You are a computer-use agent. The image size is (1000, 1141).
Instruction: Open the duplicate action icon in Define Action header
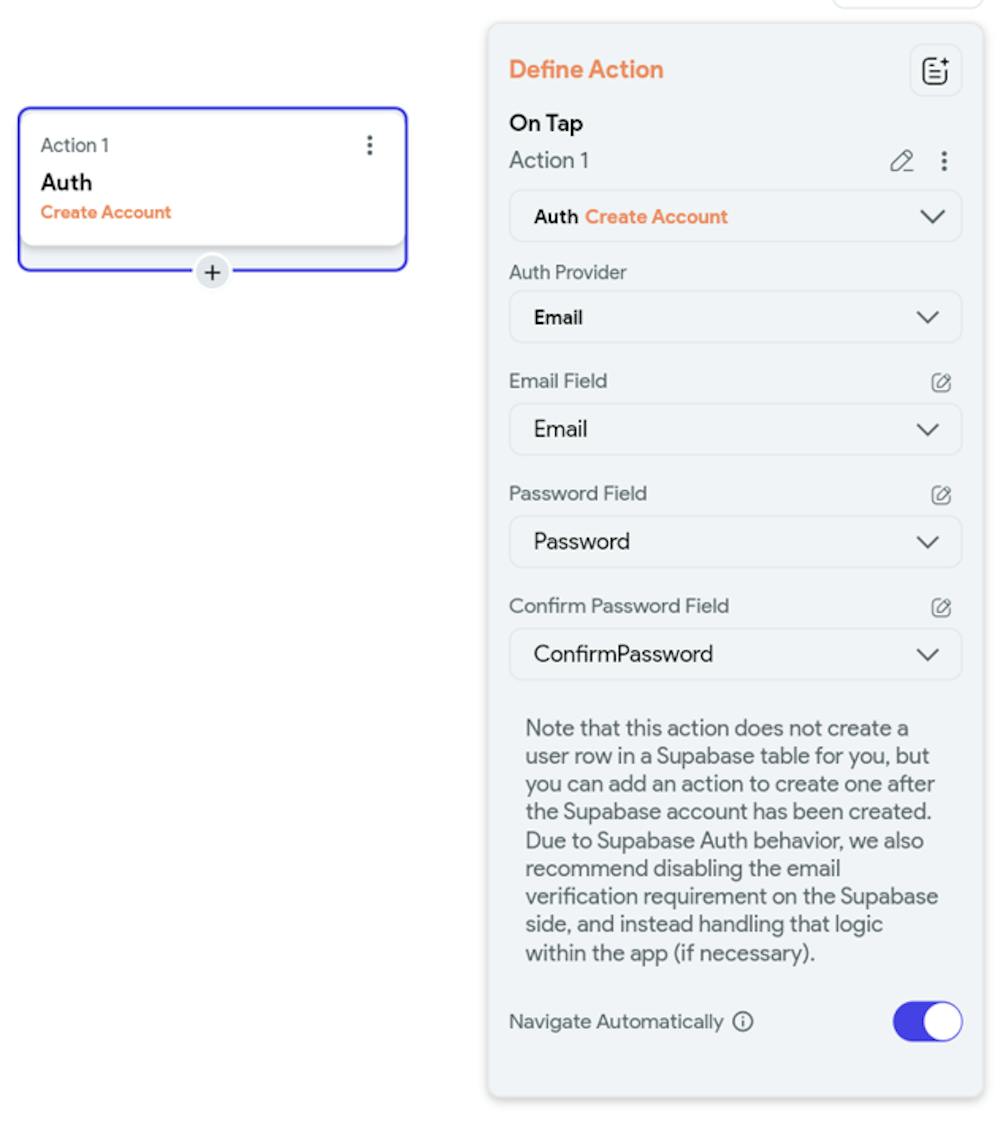[934, 69]
